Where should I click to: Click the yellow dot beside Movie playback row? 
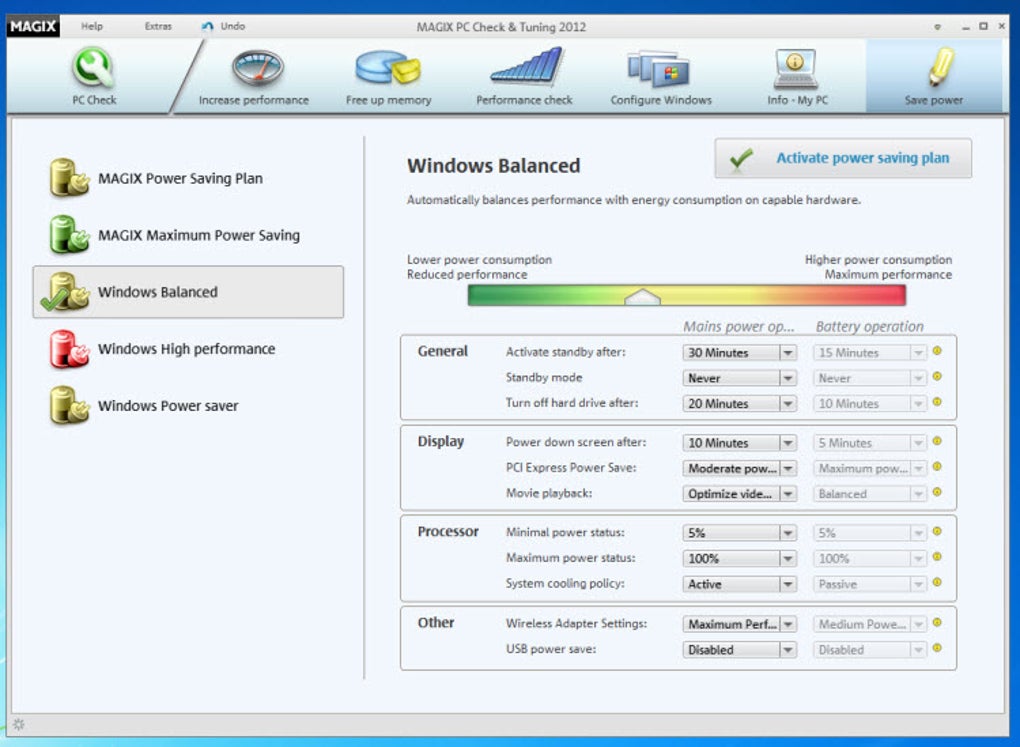(937, 492)
